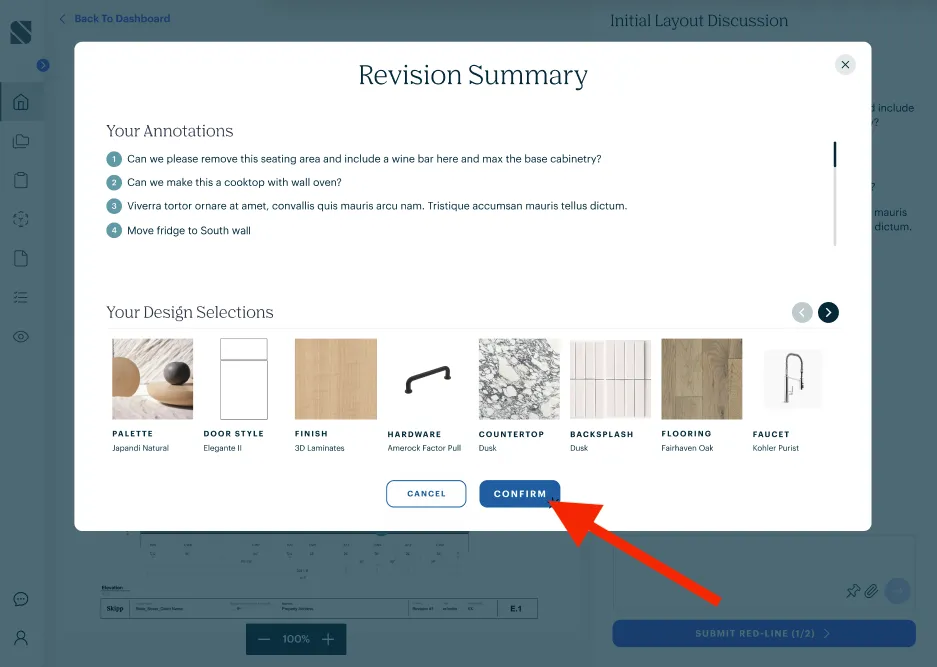Click the annotation 4 number badge
Image resolution: width=937 pixels, height=667 pixels.
[x=114, y=230]
